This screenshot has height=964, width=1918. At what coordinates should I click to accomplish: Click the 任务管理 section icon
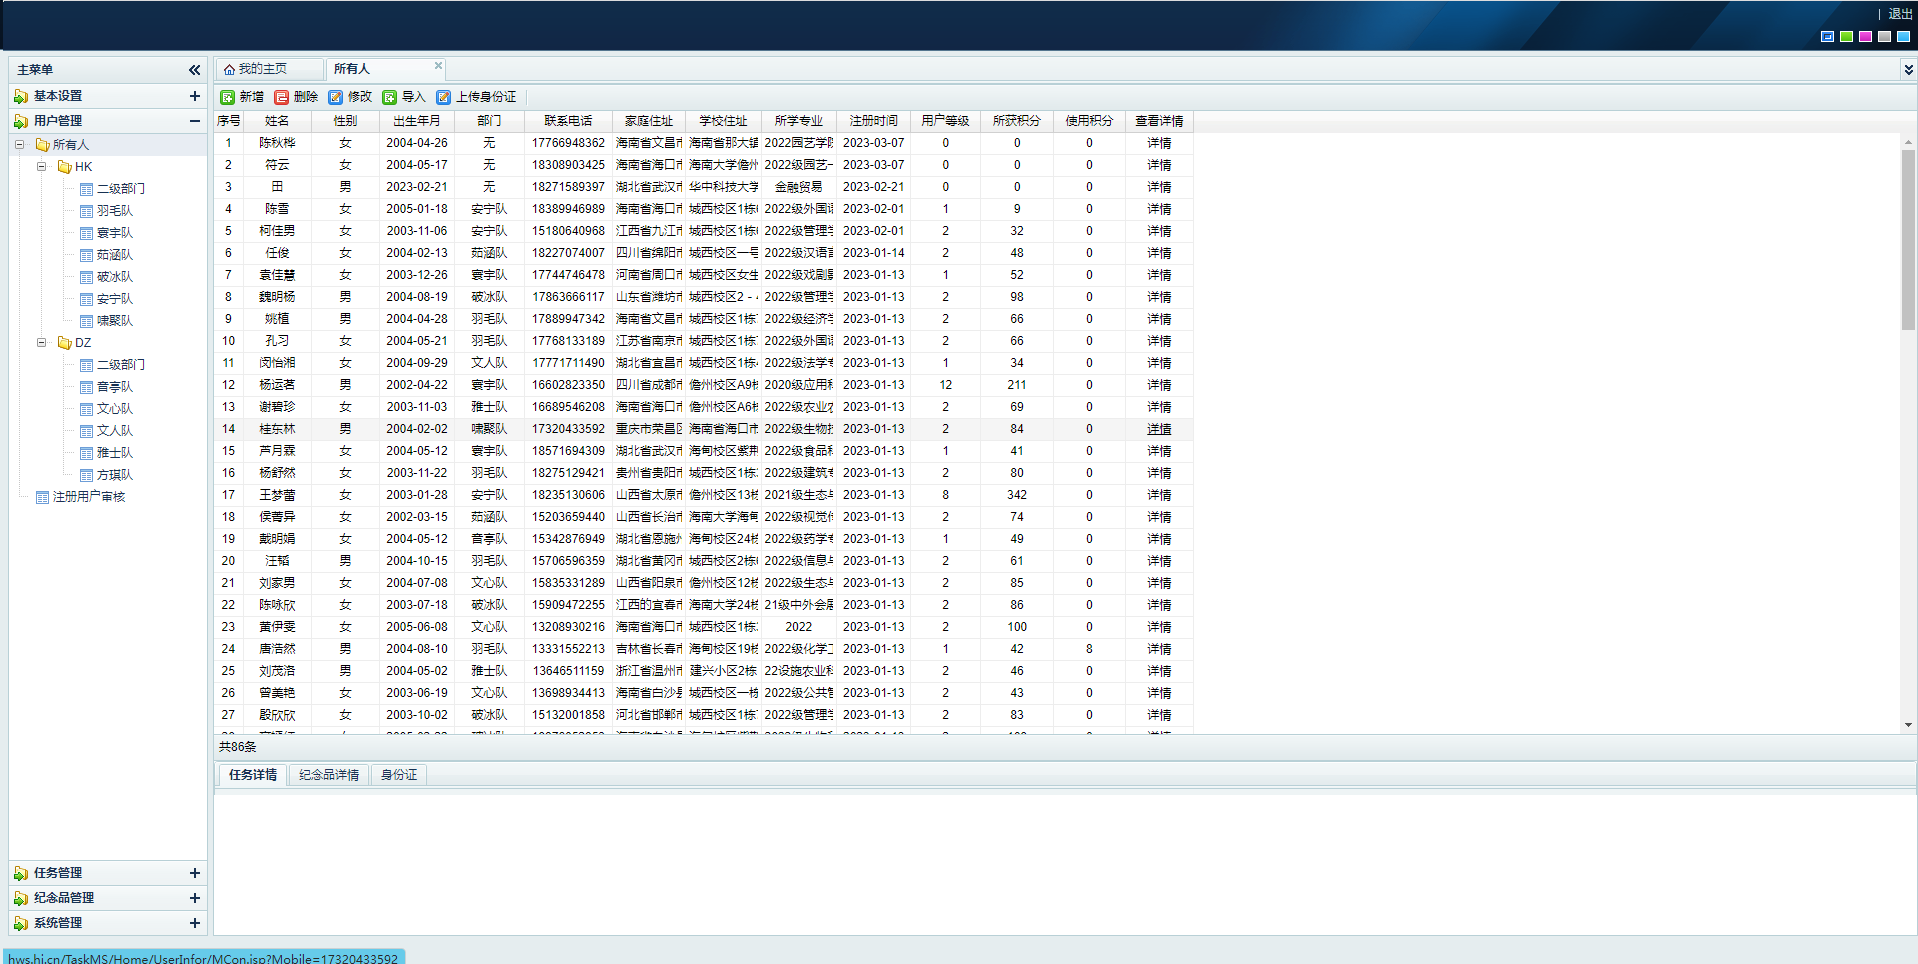[x=21, y=873]
